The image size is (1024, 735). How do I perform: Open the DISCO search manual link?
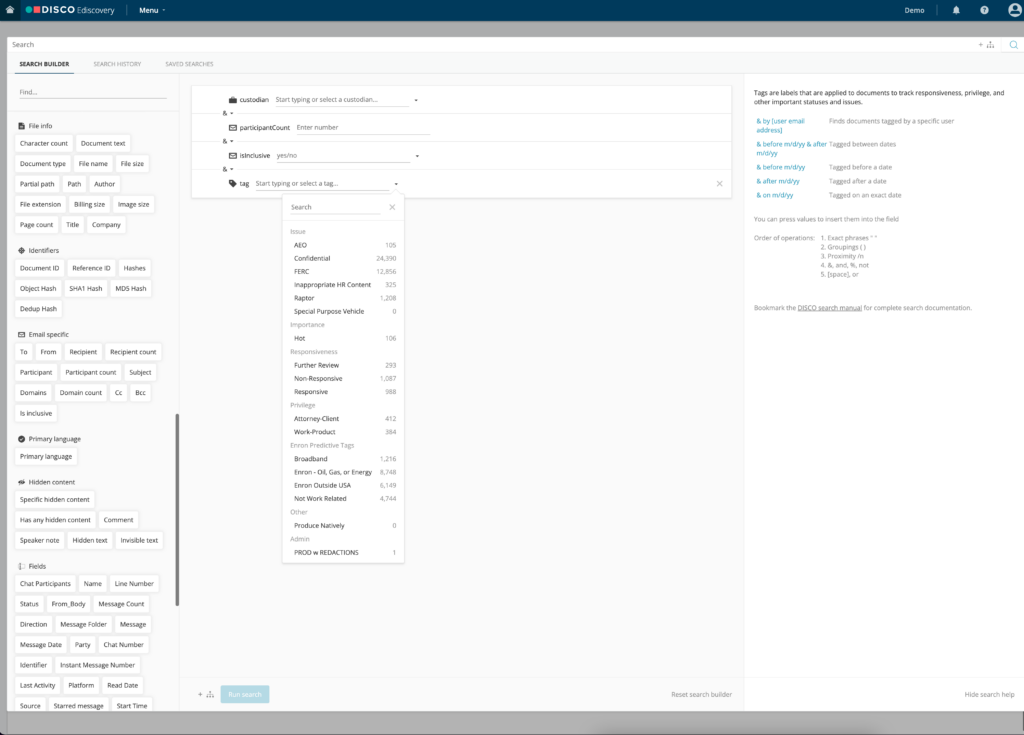(829, 308)
